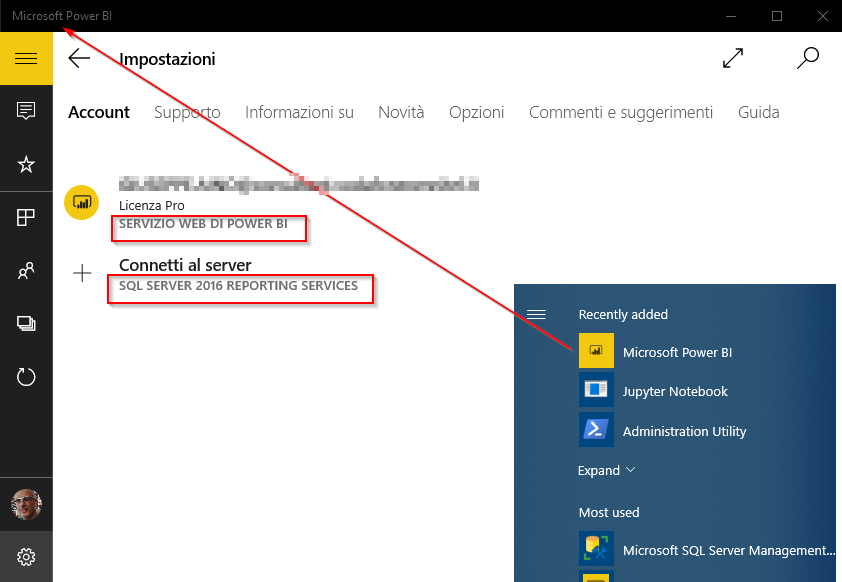Viewport: 842px width, 582px height.
Task: Click the stacked reports icon in sidebar
Action: click(26, 323)
